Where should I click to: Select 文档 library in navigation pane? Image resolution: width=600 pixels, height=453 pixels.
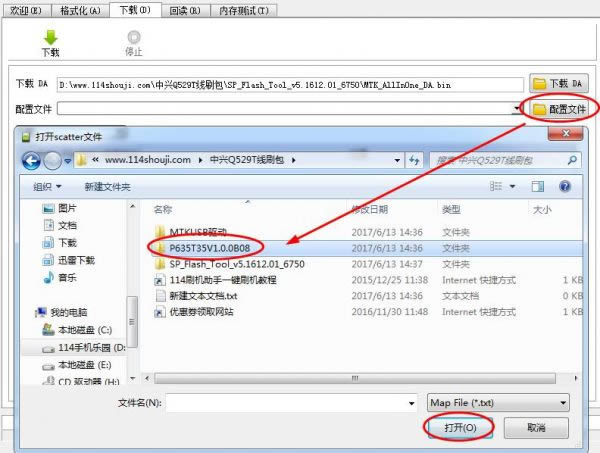pyautogui.click(x=60, y=225)
